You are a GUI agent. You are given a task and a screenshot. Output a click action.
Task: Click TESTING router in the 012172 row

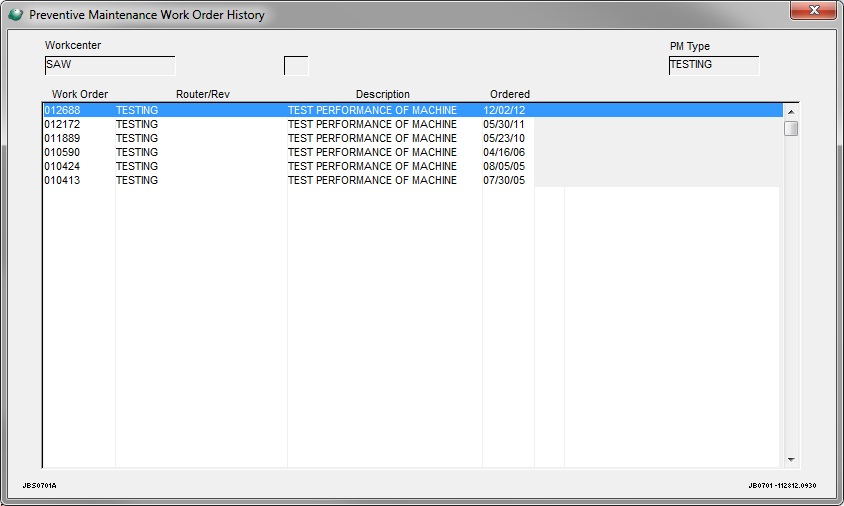137,124
